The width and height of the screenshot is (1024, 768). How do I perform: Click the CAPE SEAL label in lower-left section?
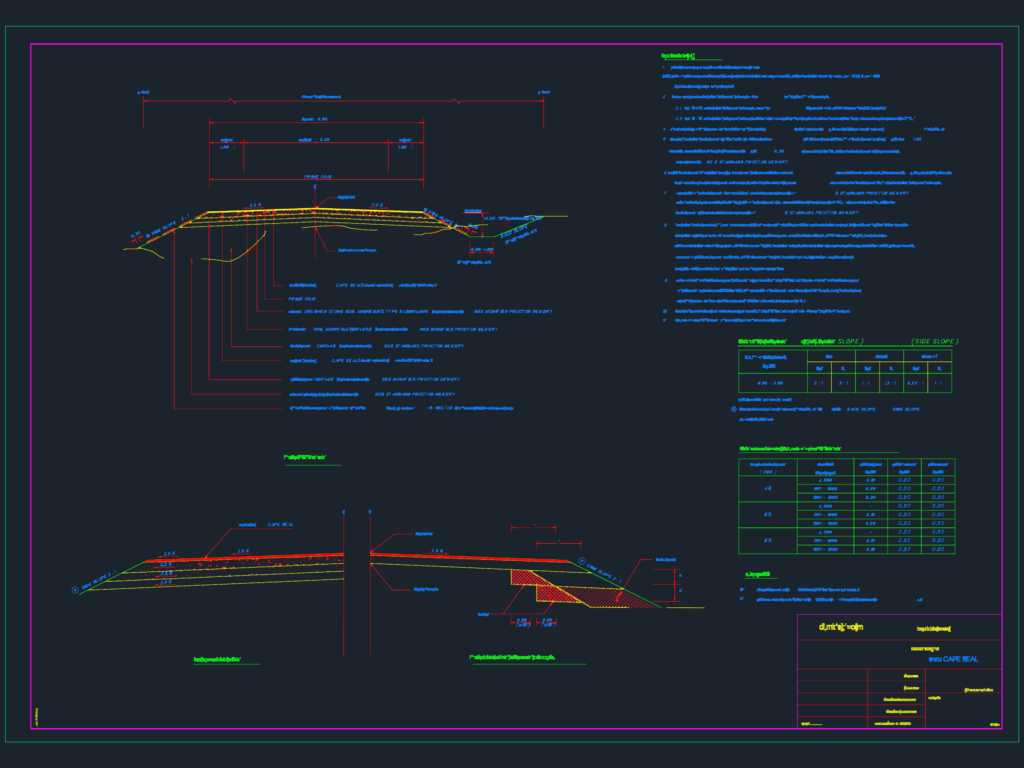pos(281,525)
